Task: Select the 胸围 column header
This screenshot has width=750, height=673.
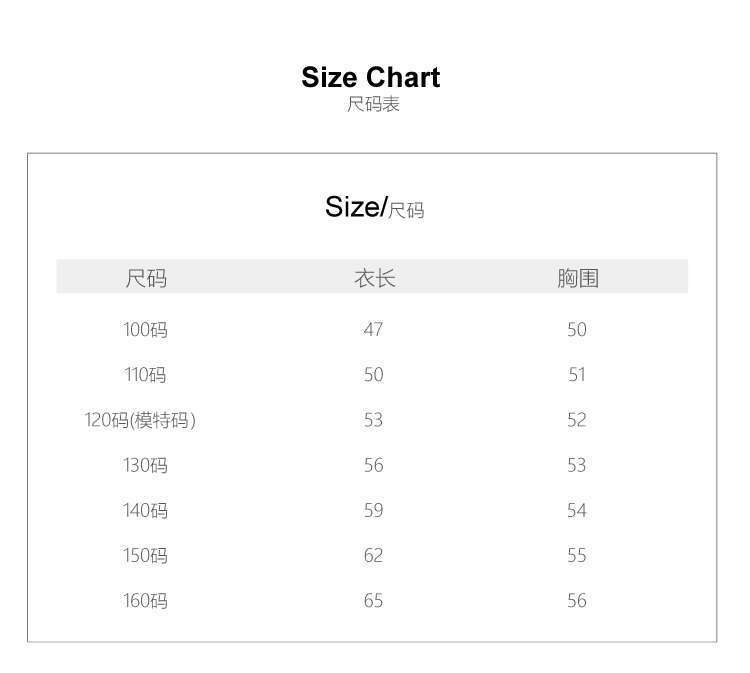Action: tap(577, 278)
